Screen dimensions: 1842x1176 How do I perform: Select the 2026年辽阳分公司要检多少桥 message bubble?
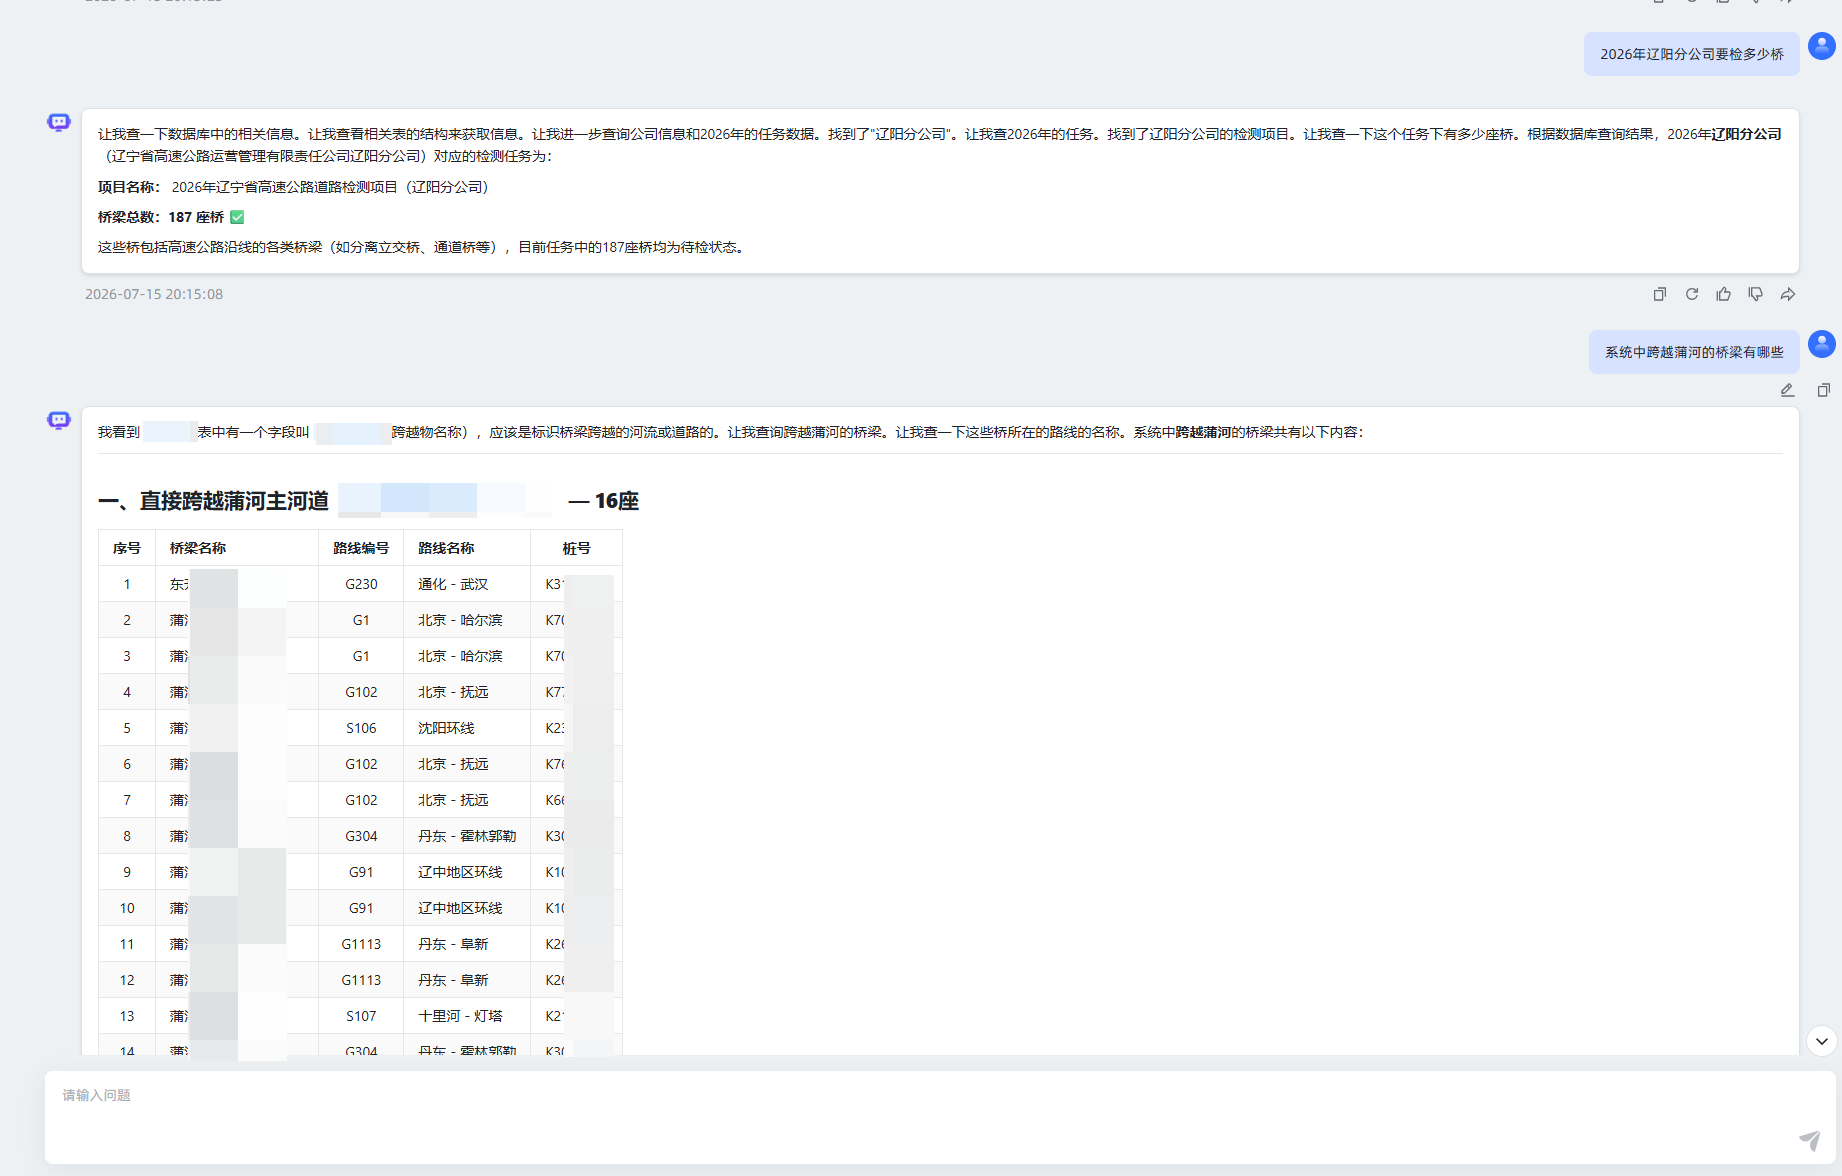(x=1692, y=54)
